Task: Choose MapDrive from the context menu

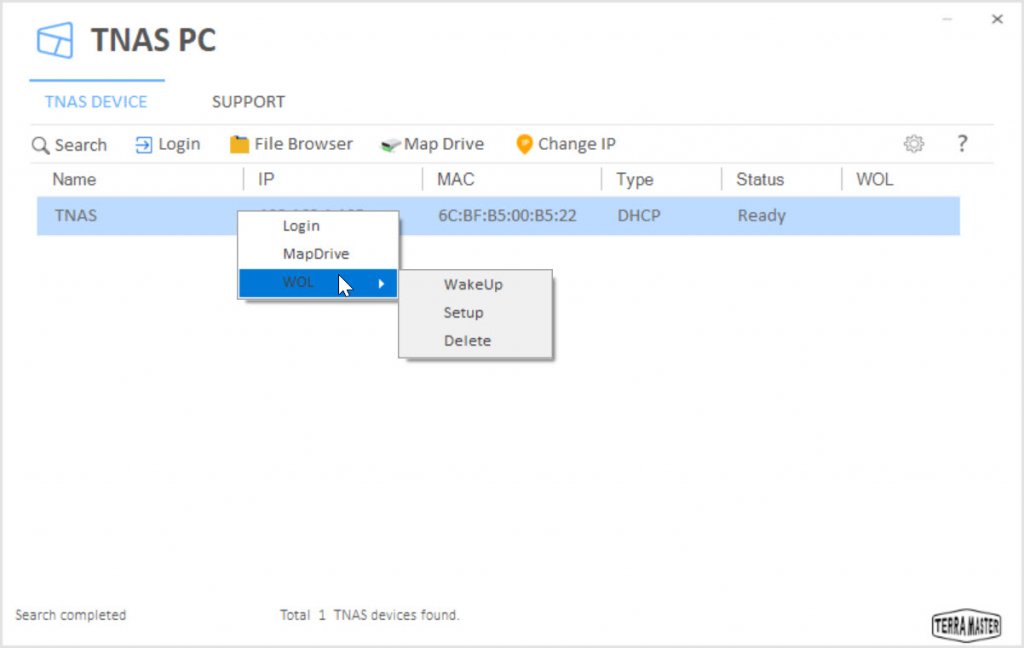Action: tap(318, 254)
